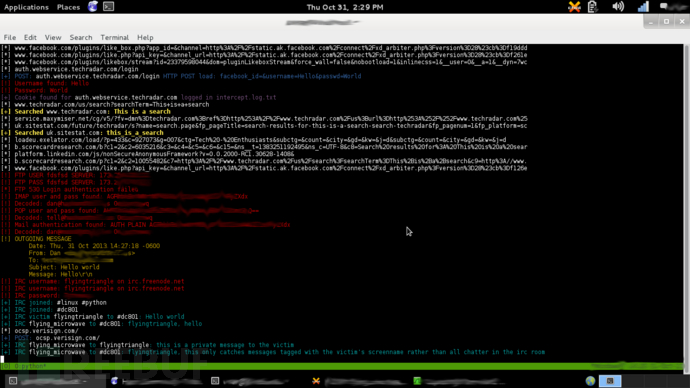Click the tmux python status bar
690x388 pixels.
click(342, 366)
